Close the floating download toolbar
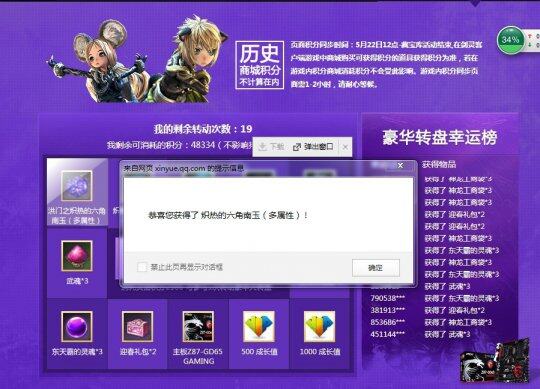This screenshot has width=540, height=389. [345, 147]
